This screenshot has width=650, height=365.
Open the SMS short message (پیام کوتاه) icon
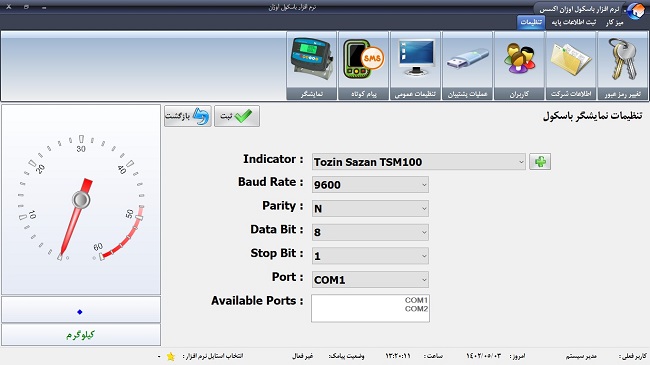364,66
